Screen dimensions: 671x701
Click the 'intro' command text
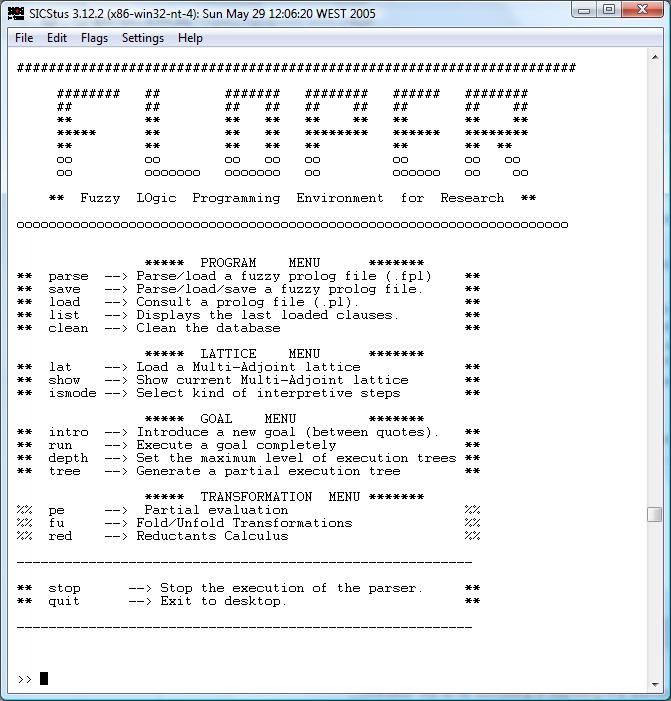68,432
